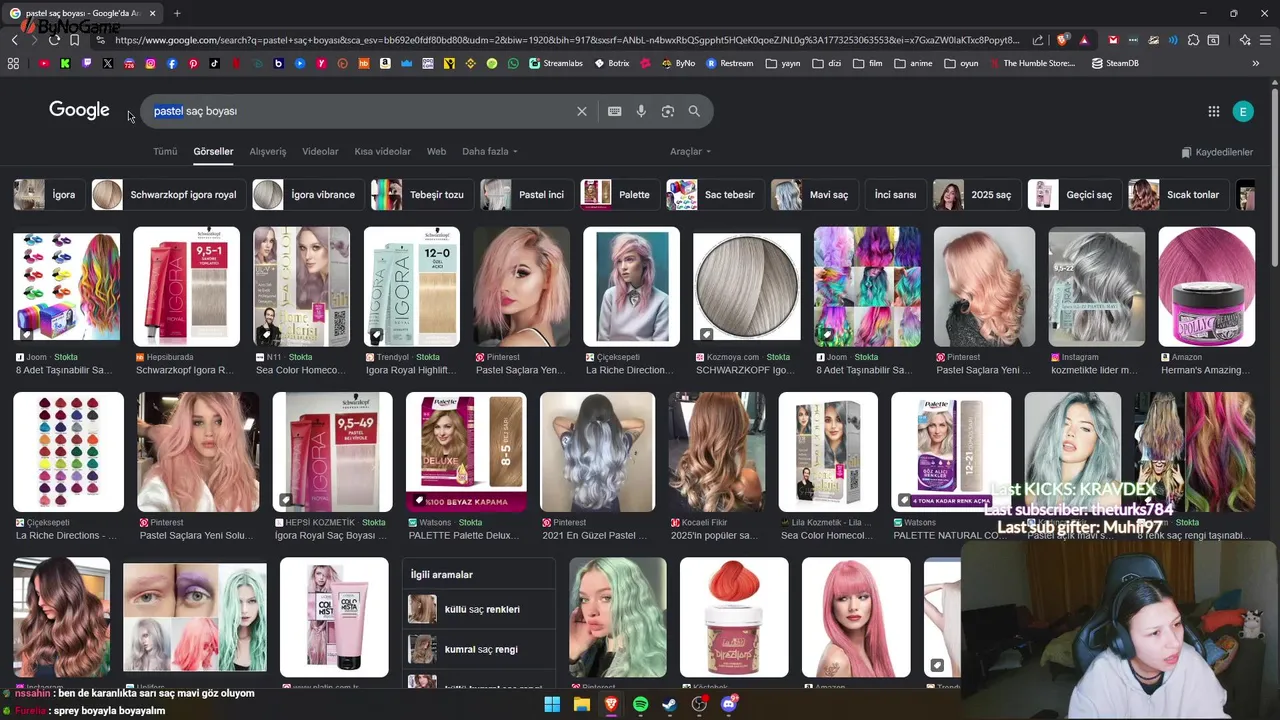The width and height of the screenshot is (1280, 720).
Task: Switch to the Videolar tab
Action: click(320, 151)
